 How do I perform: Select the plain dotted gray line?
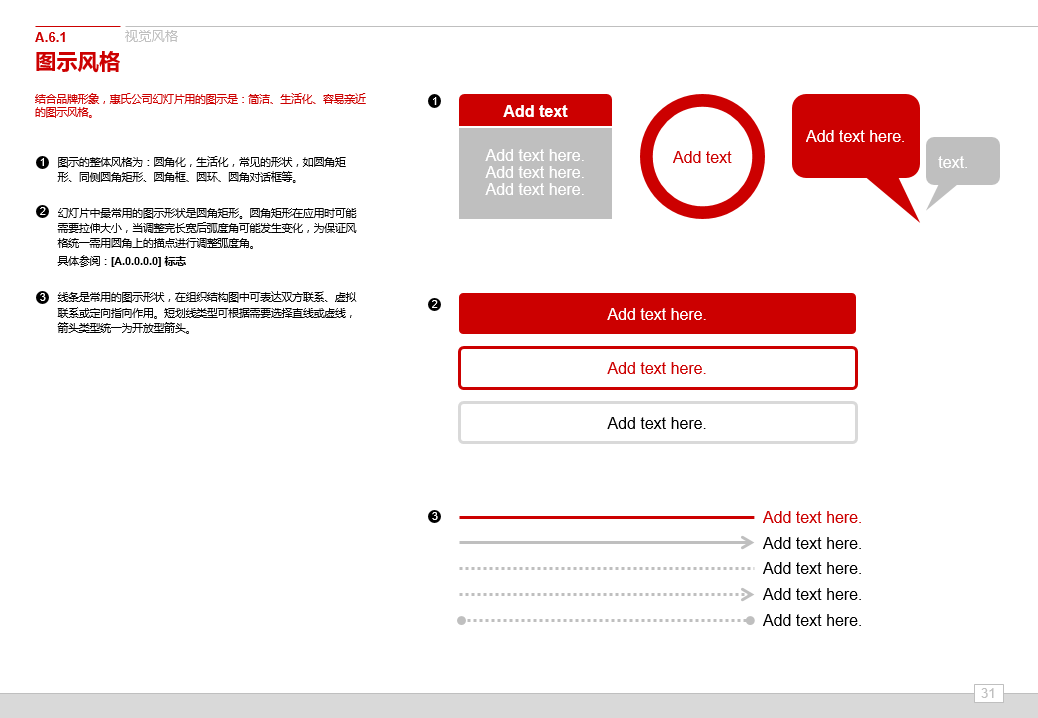[x=606, y=568]
